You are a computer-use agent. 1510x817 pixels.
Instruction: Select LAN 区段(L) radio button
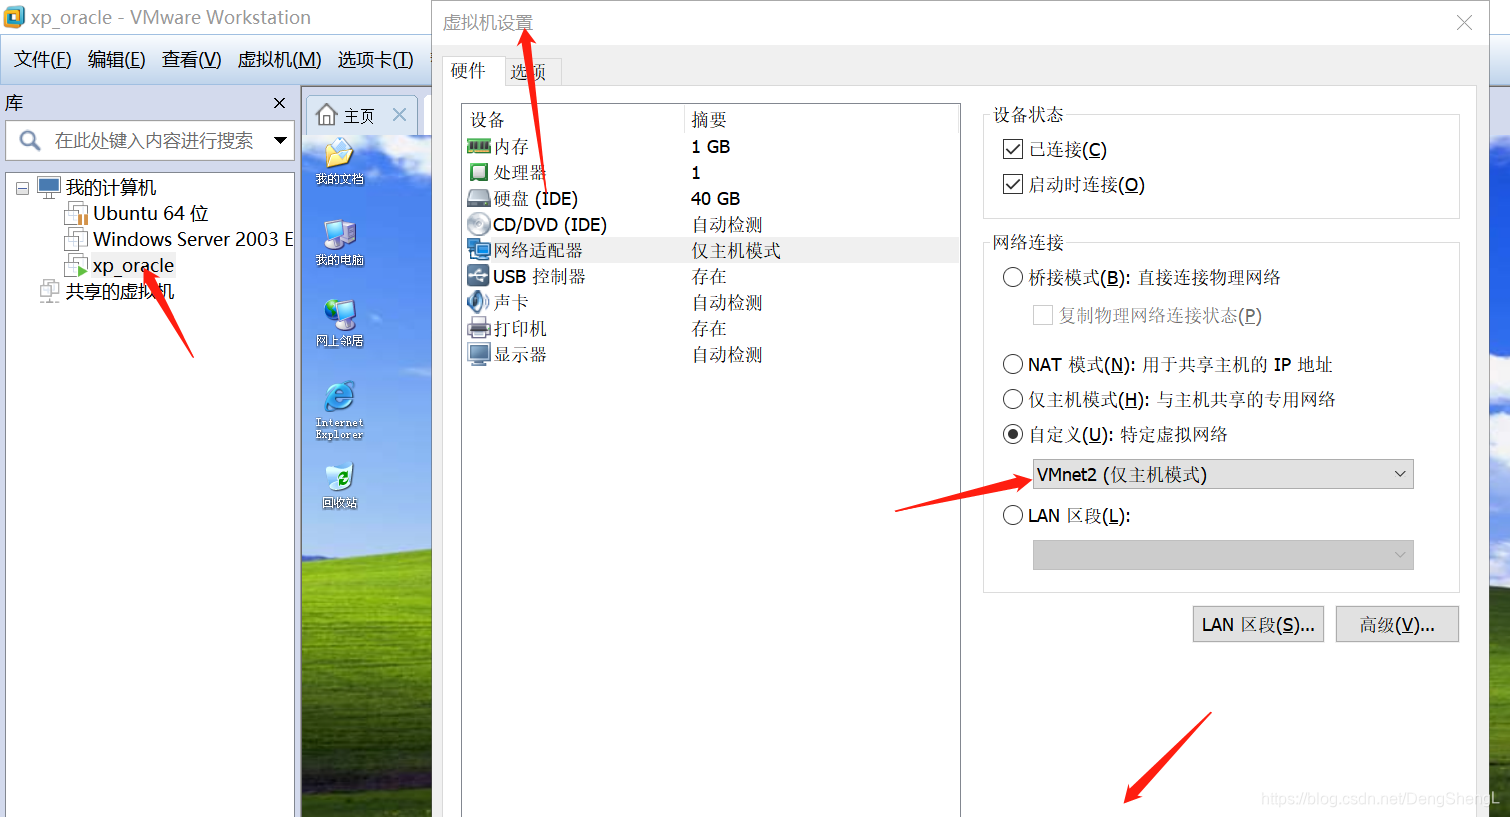pyautogui.click(x=1013, y=515)
